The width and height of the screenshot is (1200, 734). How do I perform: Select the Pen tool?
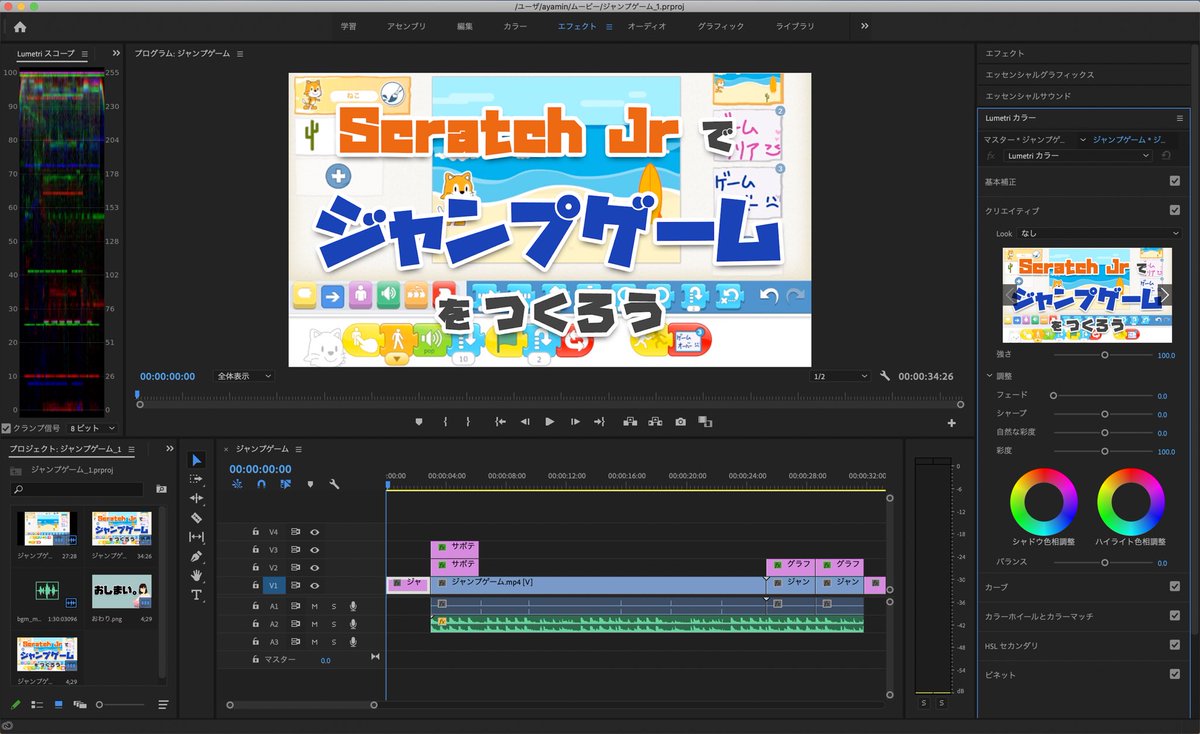coord(197,556)
